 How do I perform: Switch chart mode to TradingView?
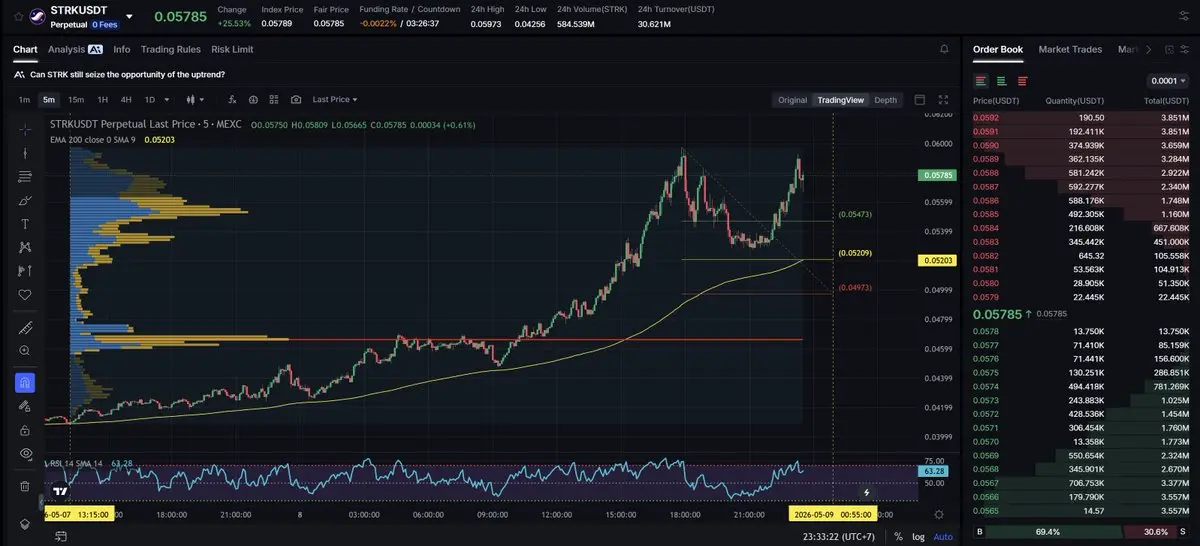click(840, 100)
